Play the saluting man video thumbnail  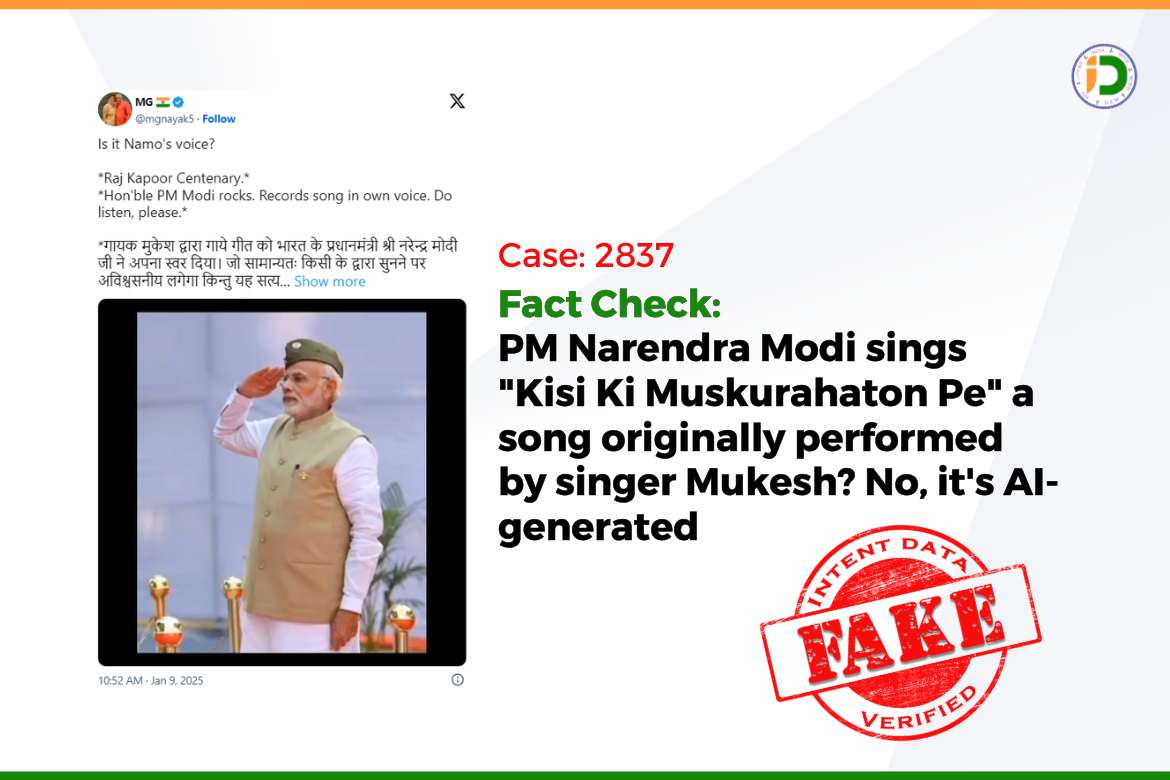coord(282,482)
